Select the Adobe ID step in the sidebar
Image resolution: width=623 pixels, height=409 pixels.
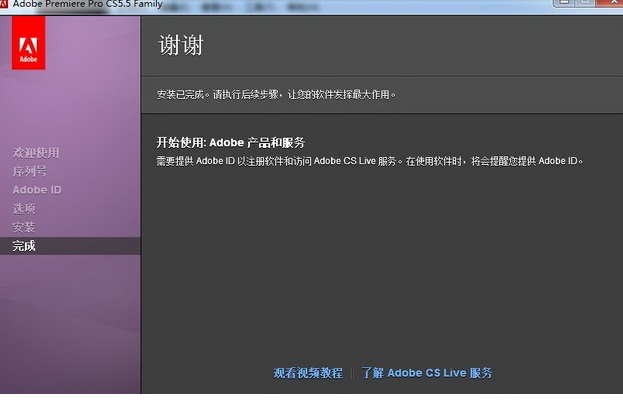(x=37, y=190)
